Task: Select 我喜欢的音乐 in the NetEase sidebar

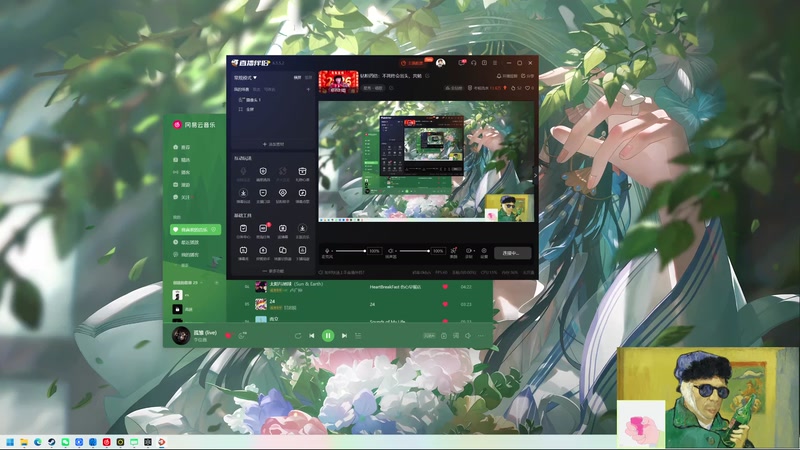Action: tap(195, 230)
